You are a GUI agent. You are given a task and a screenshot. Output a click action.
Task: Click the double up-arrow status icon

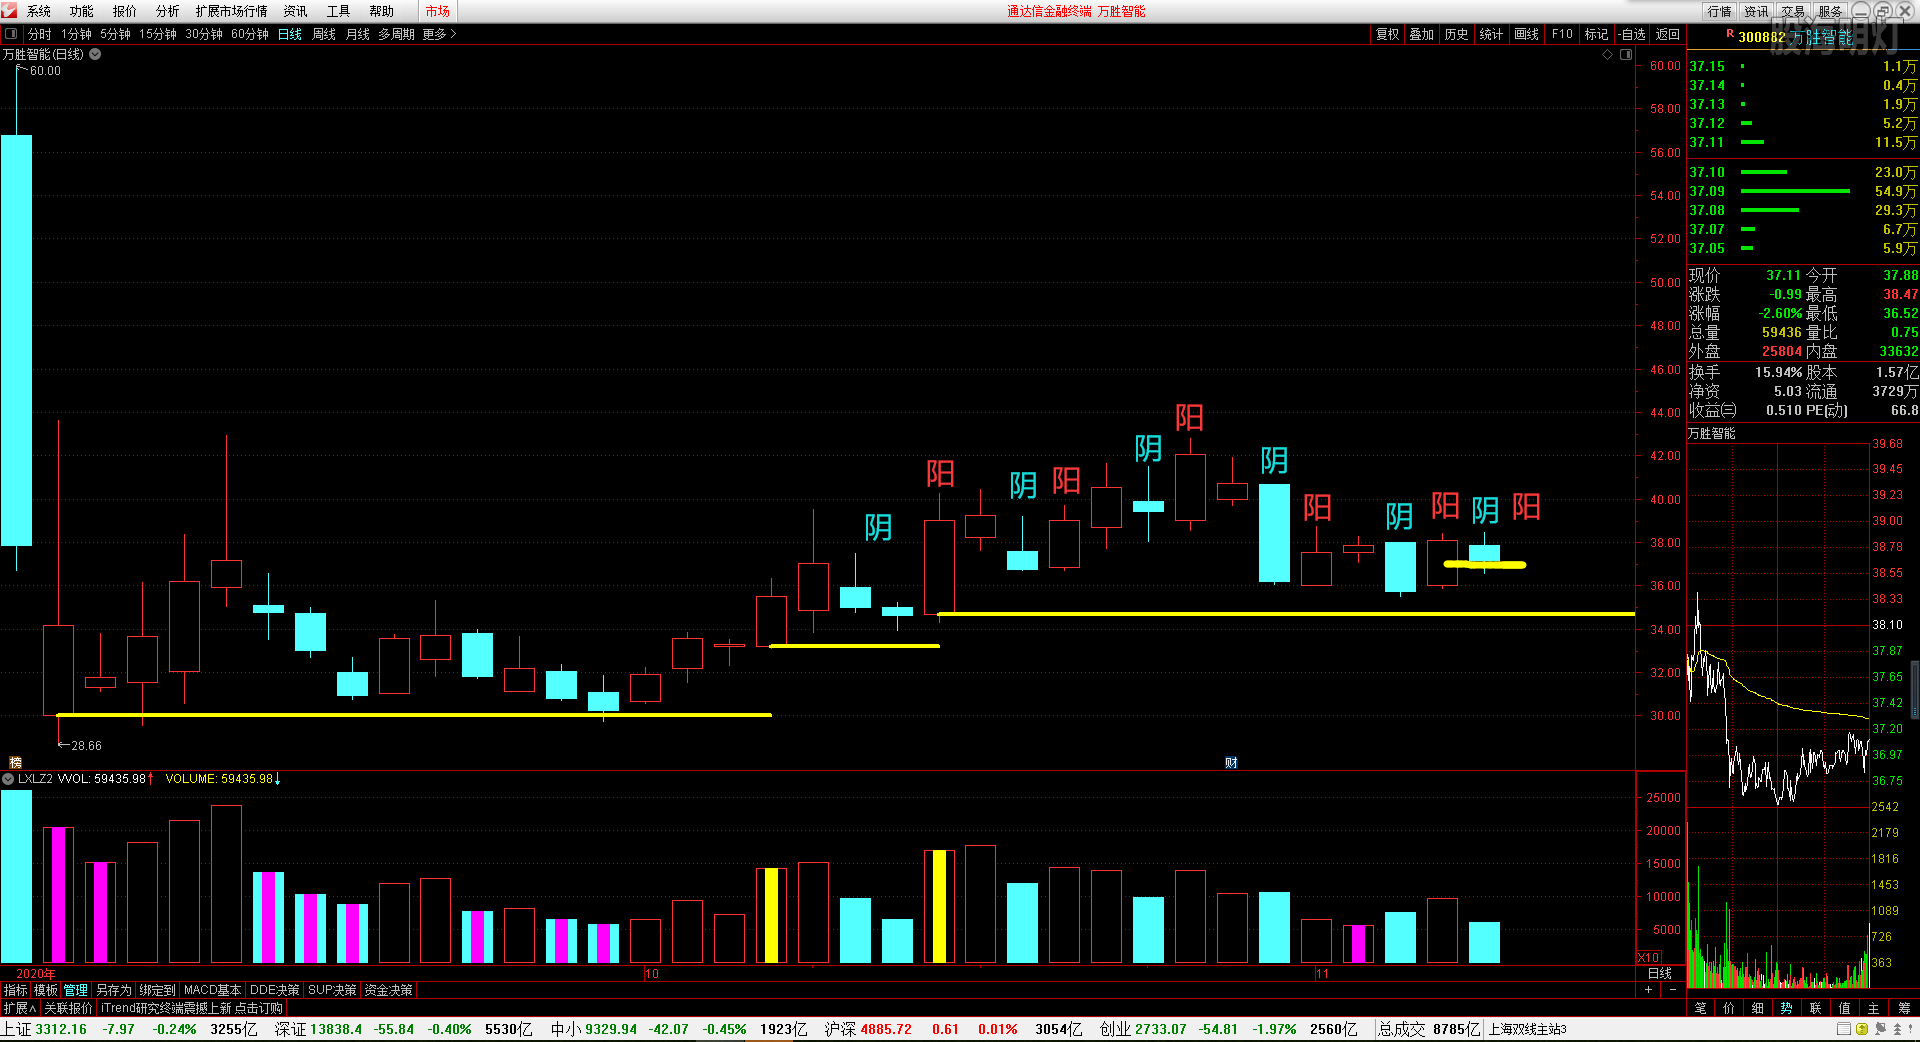(x=1896, y=1029)
